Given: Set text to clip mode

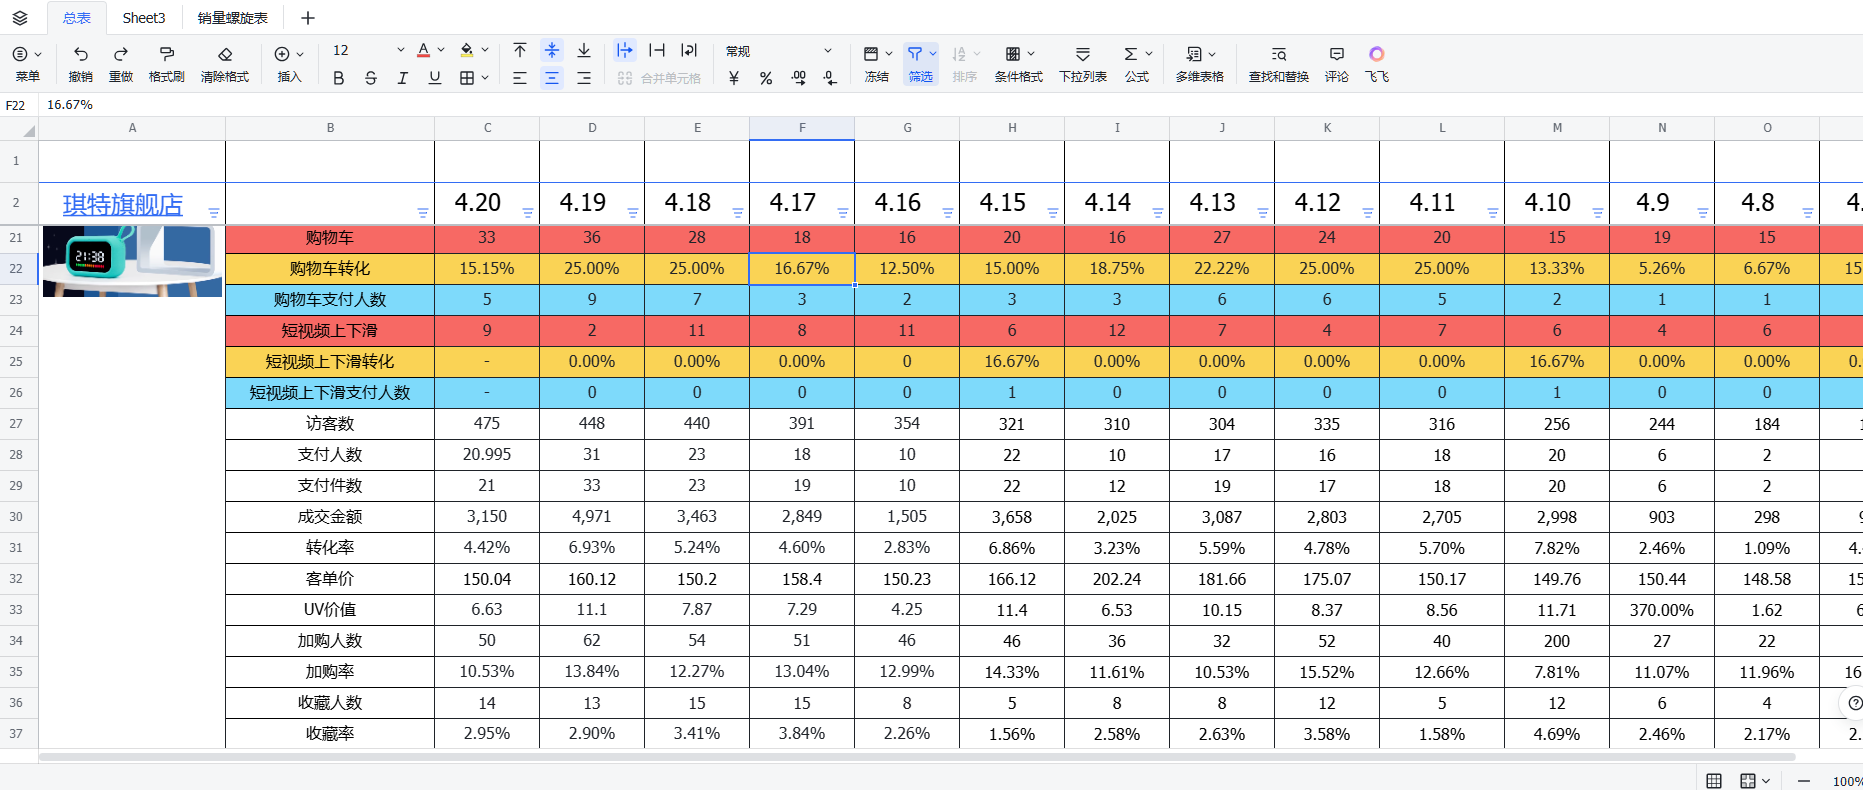Looking at the screenshot, I should (657, 50).
